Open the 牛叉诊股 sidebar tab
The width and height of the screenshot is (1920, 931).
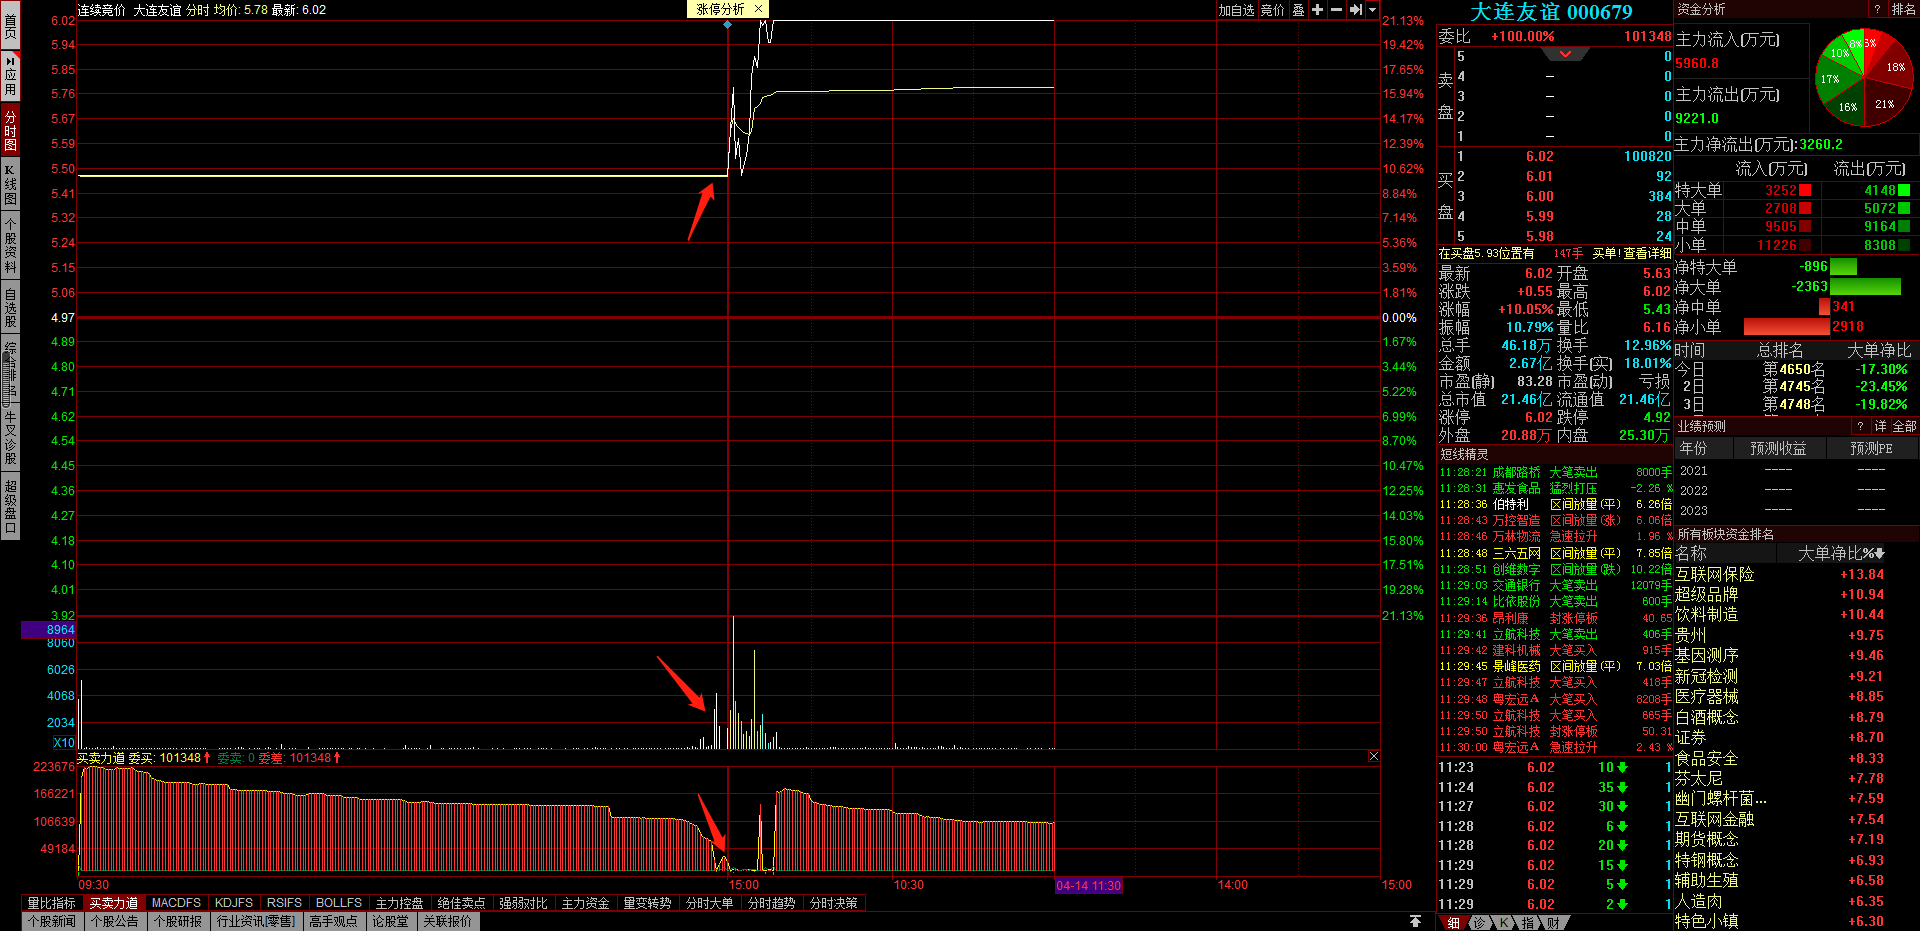click(x=10, y=438)
